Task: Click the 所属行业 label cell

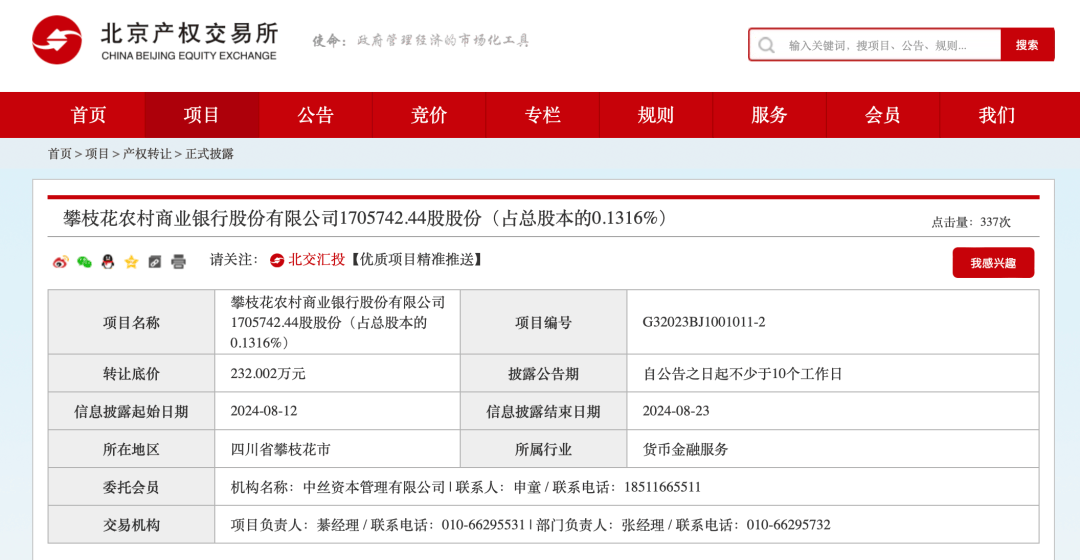Action: [x=543, y=449]
